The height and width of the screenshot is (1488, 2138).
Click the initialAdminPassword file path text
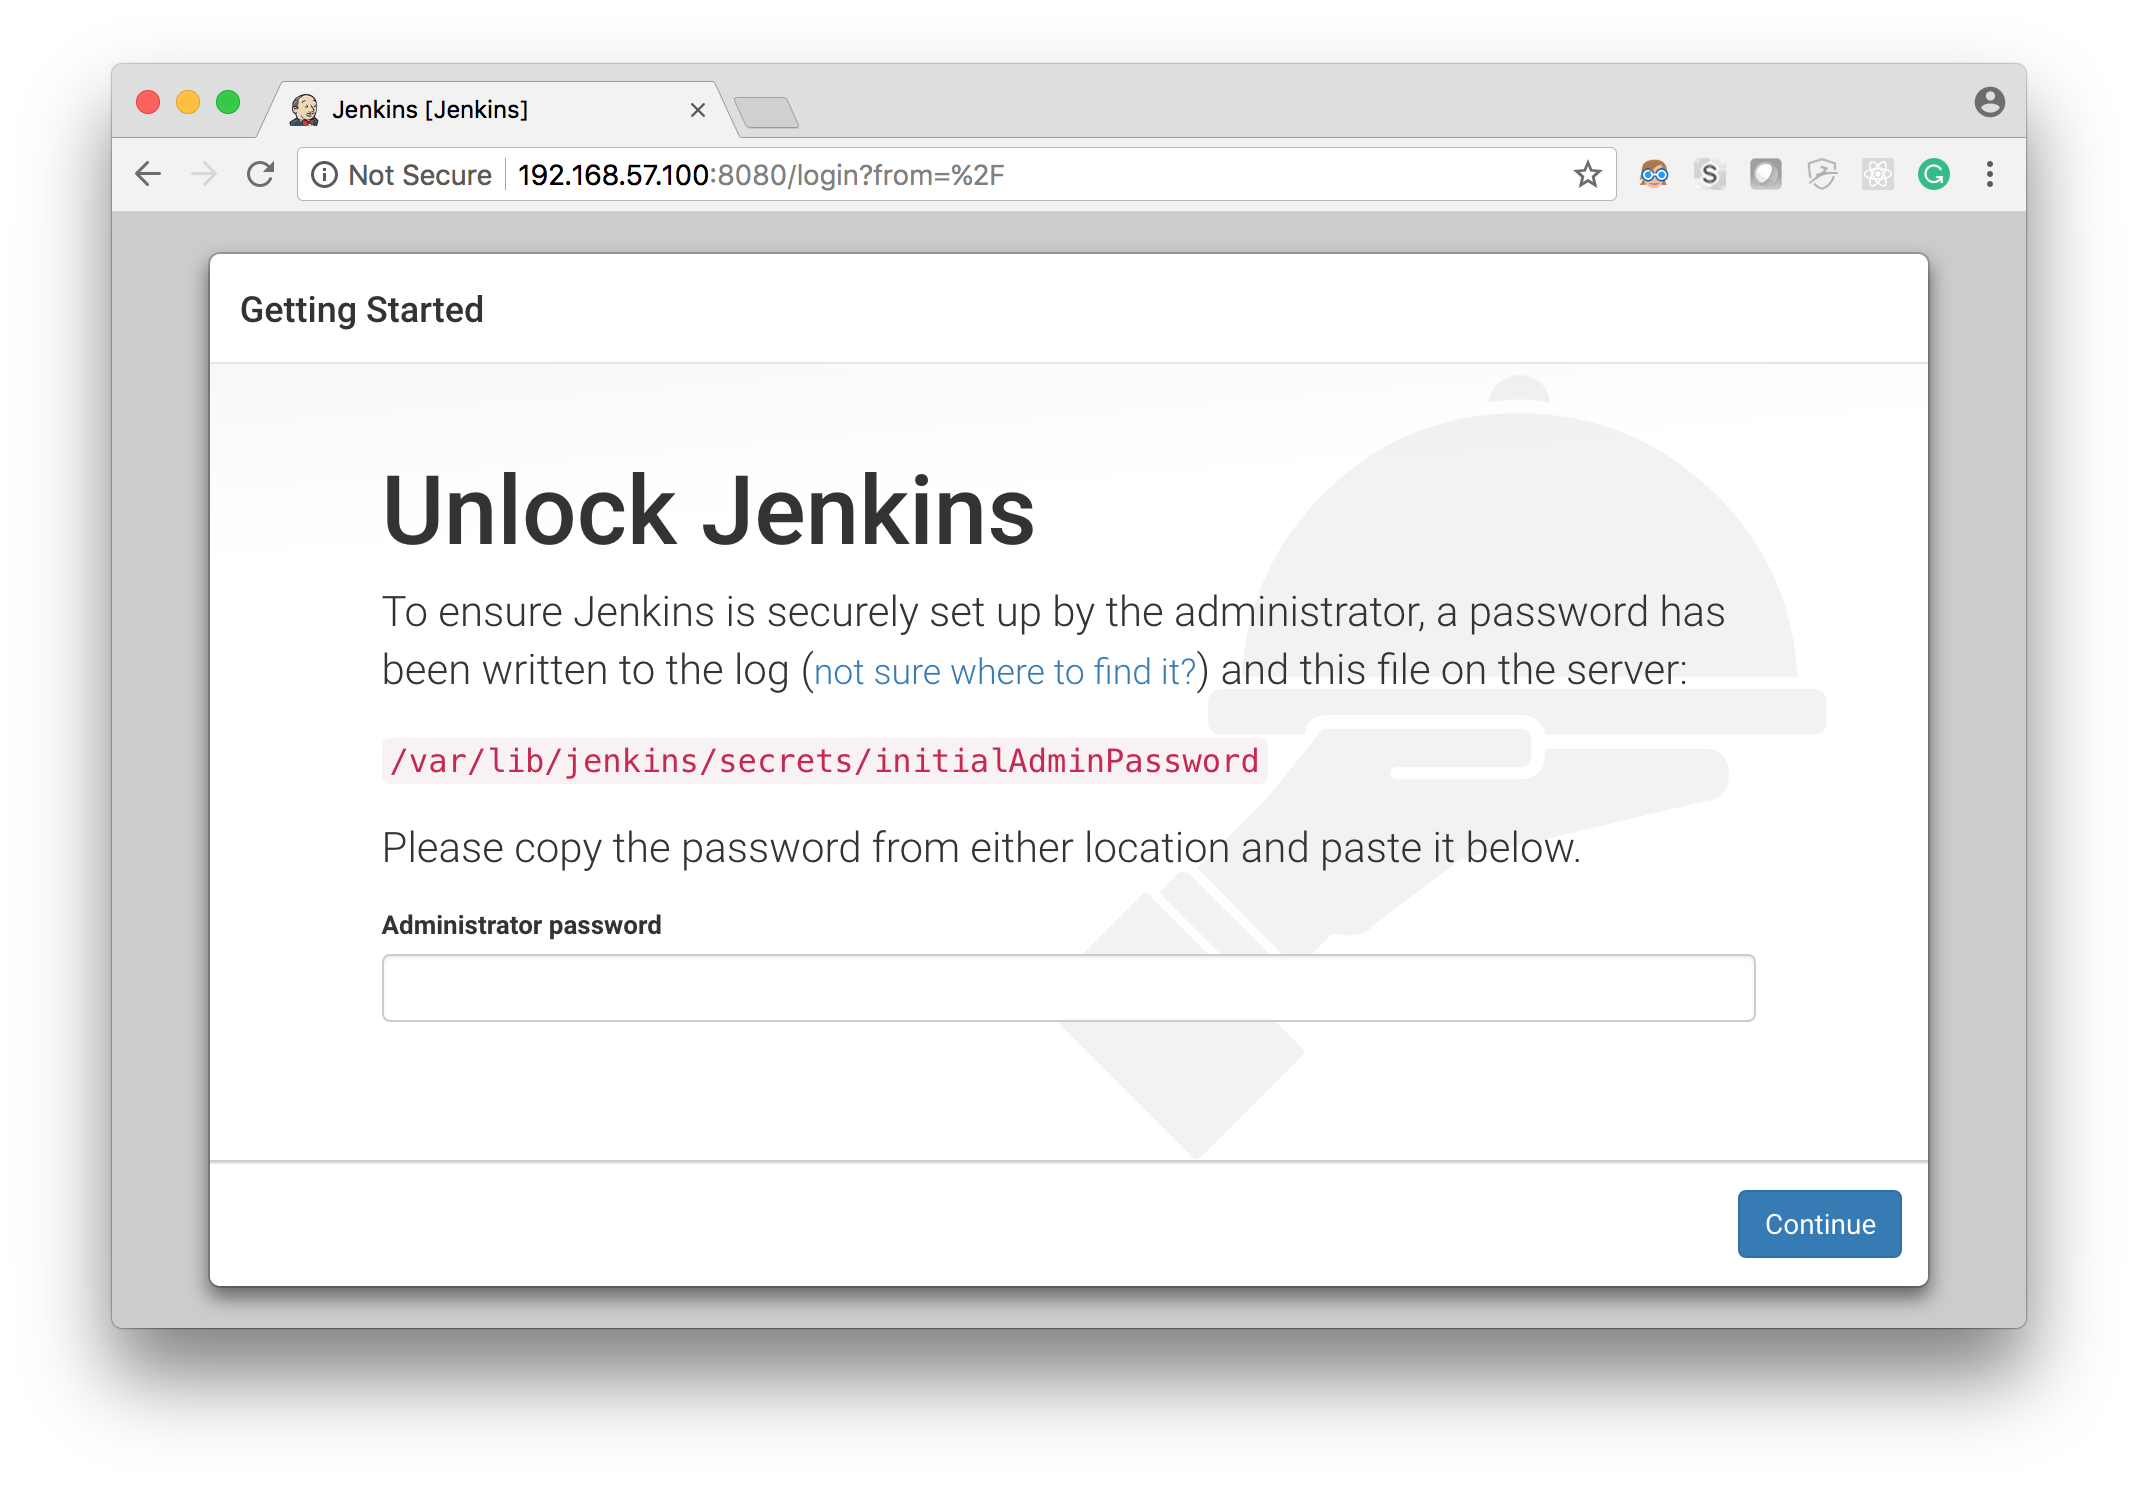(824, 761)
